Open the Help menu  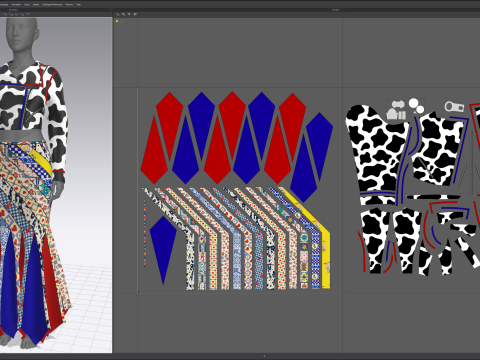pyautogui.click(x=79, y=5)
